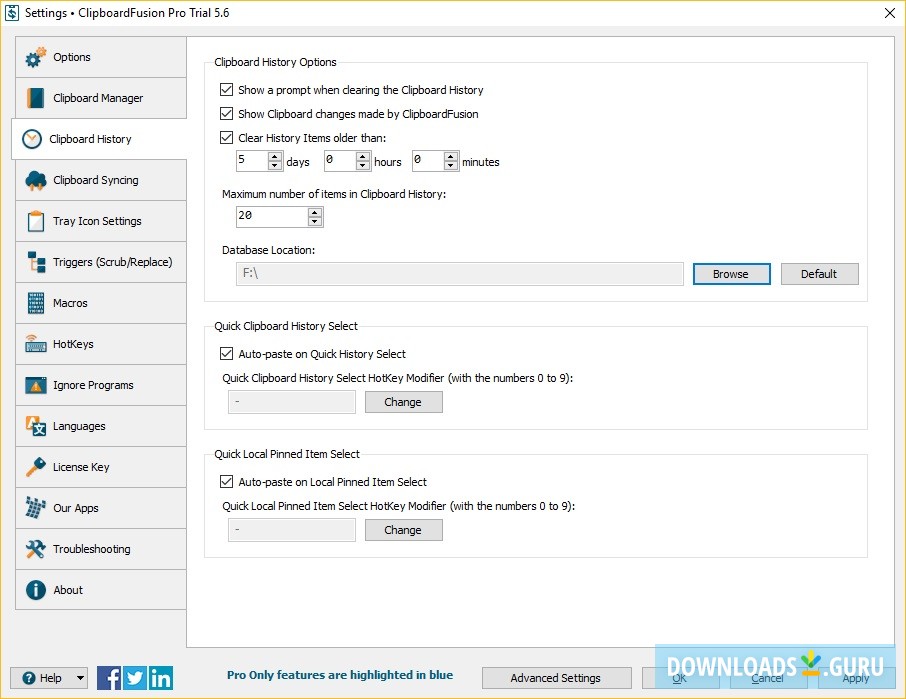
Task: Open the Clipboard Syncing tab
Action: 101,180
